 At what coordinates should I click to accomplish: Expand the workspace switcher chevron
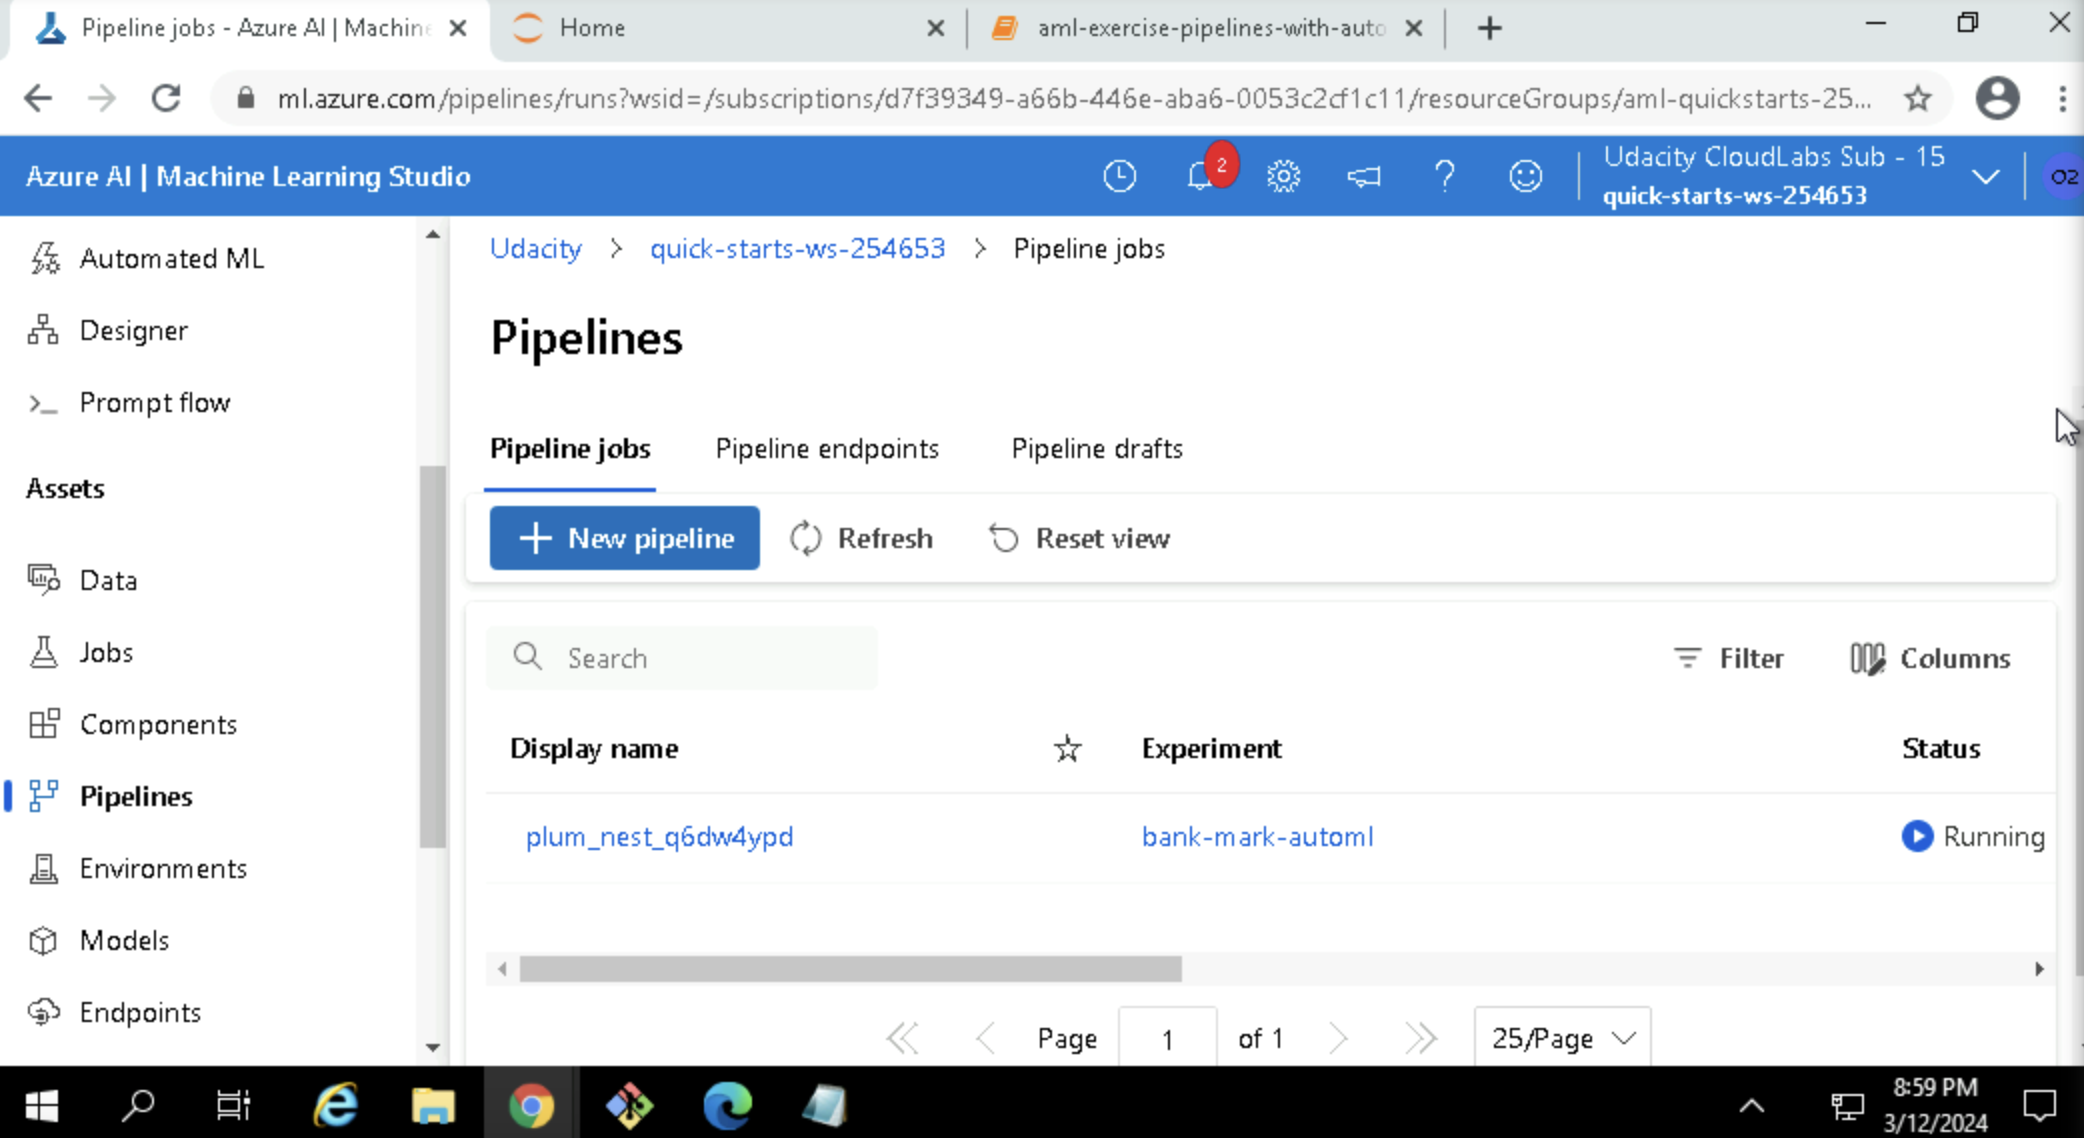click(x=1985, y=176)
